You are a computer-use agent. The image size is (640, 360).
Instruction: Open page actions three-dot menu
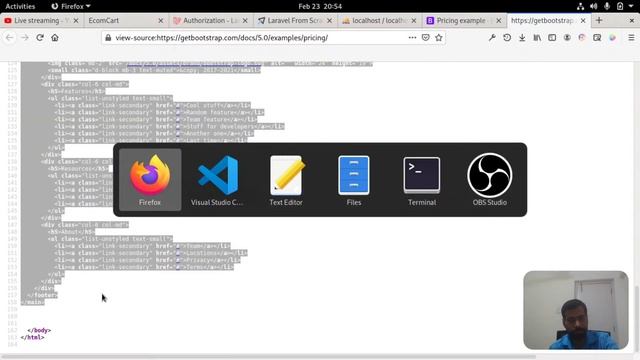(412, 38)
